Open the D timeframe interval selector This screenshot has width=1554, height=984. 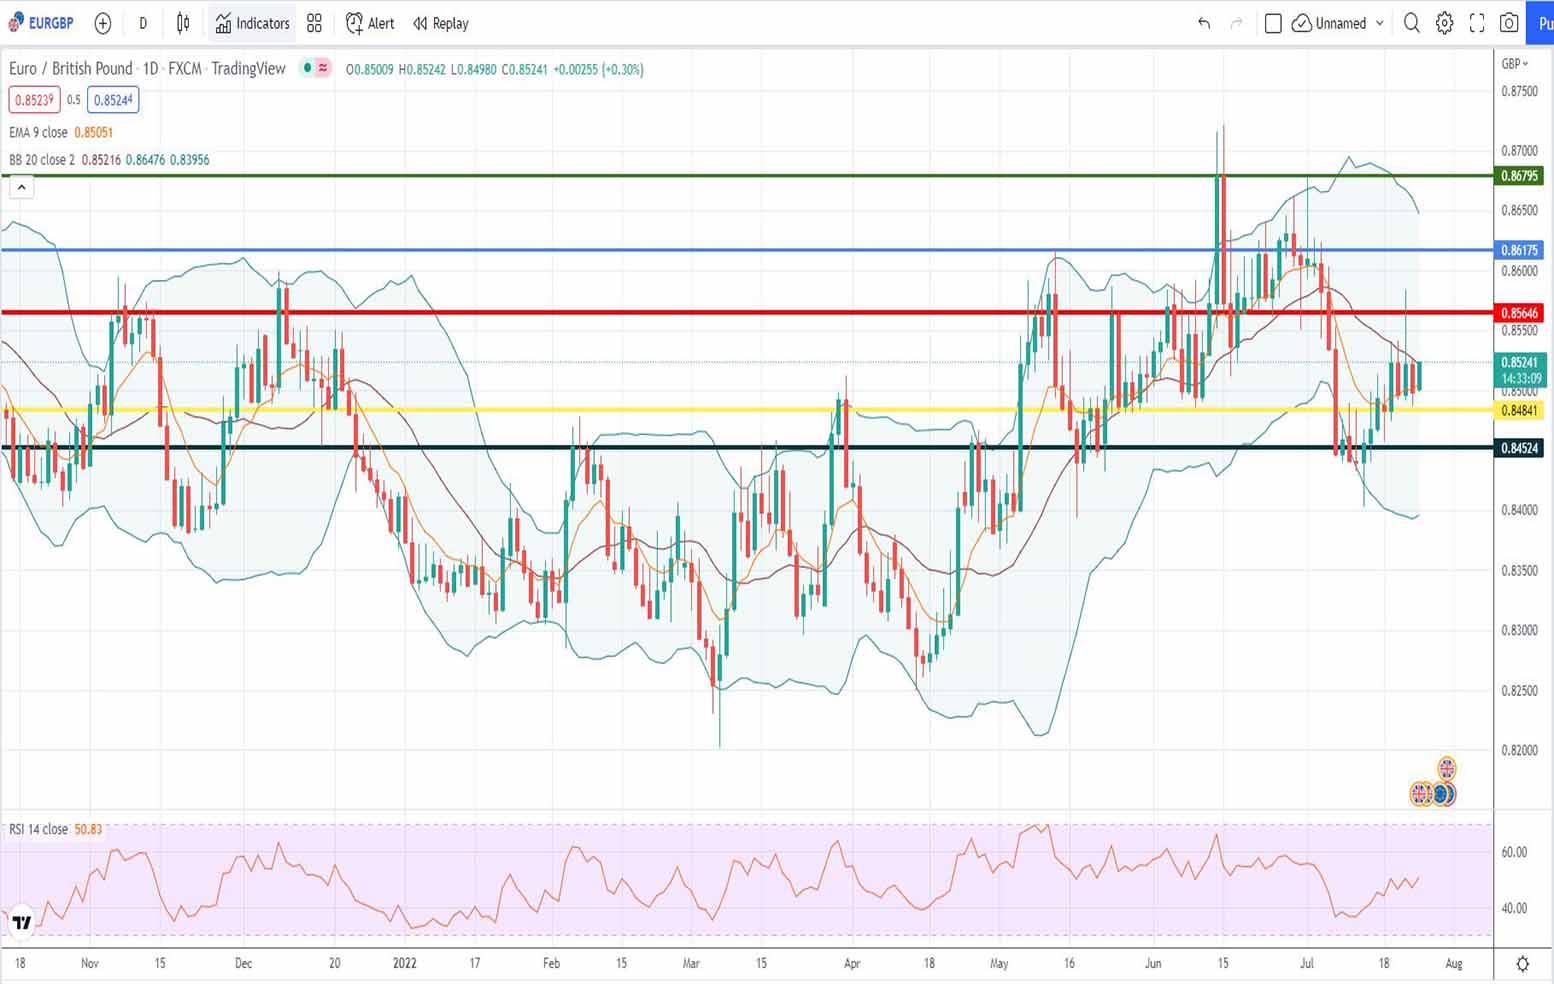(143, 23)
